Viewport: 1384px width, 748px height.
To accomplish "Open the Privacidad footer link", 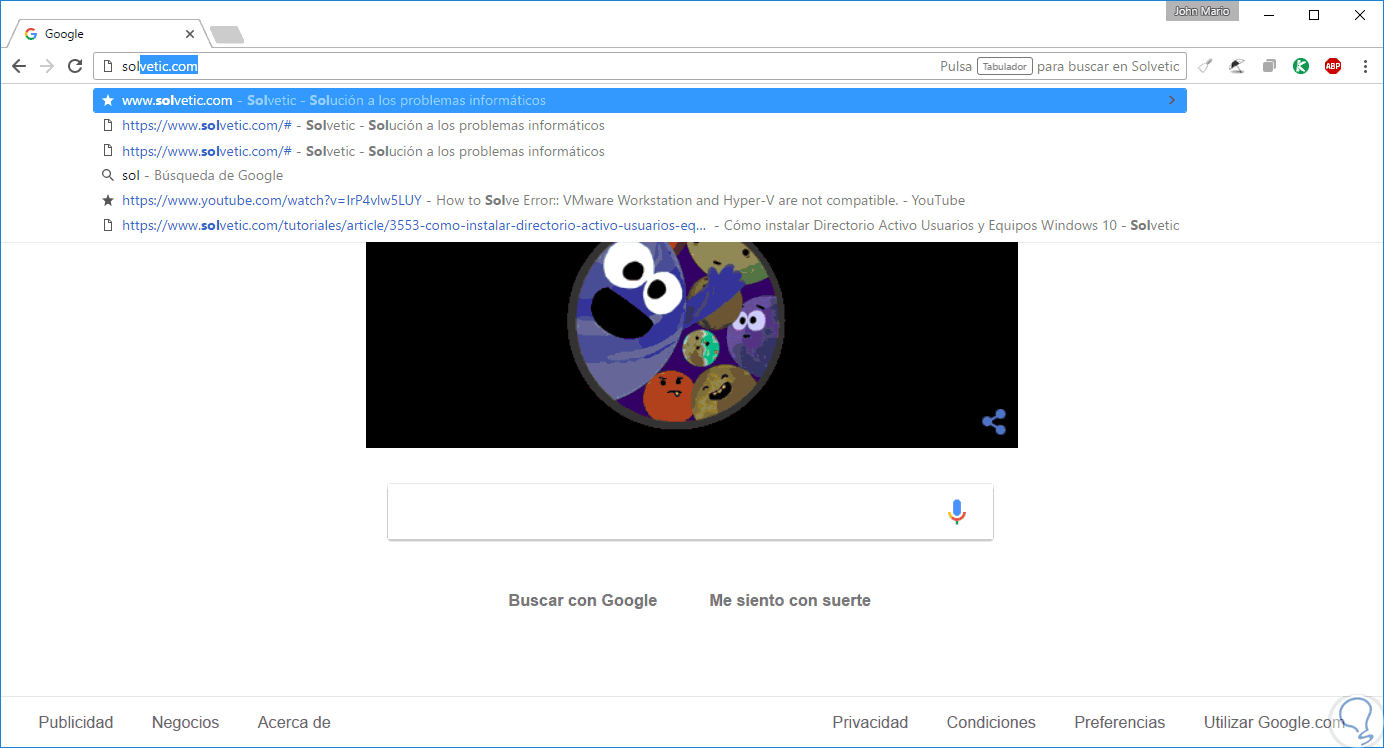I will [870, 722].
